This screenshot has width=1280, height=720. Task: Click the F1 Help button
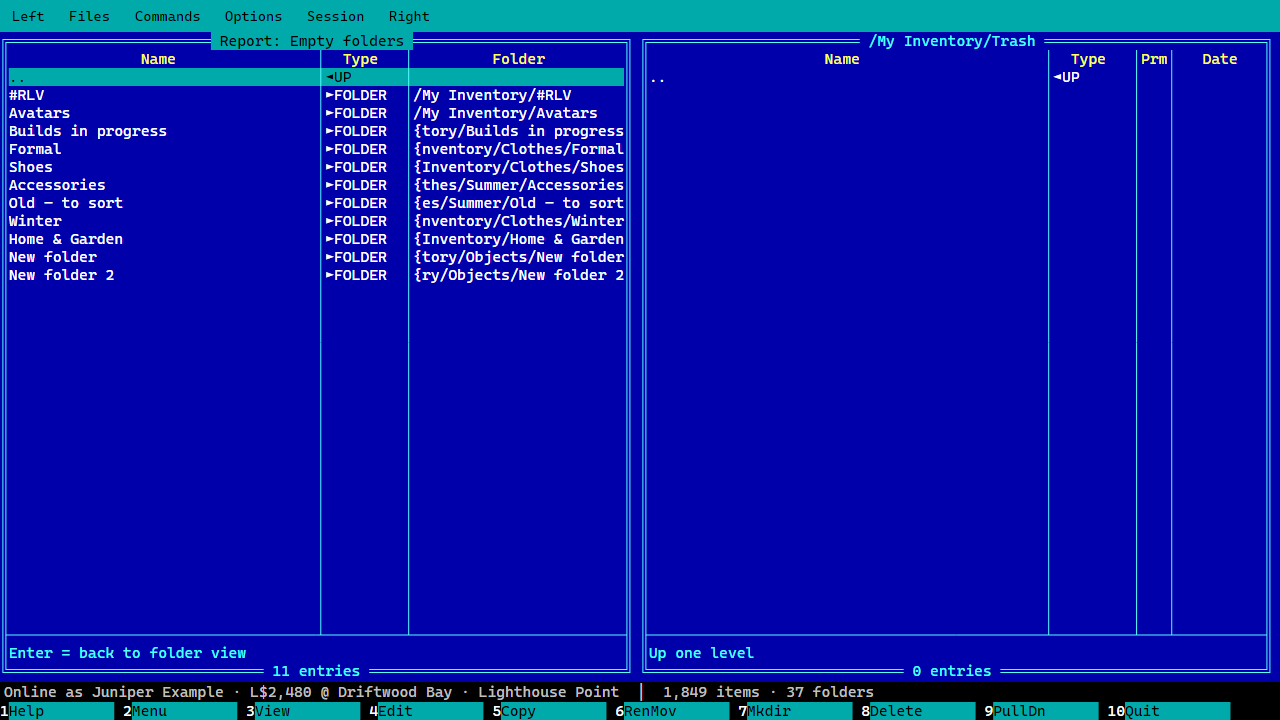point(57,711)
